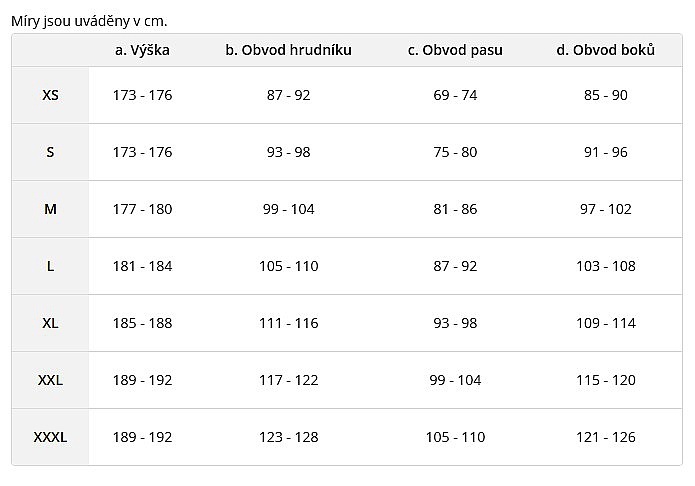The image size is (695, 486).
Task: Click the XXXL size row label
Action: tap(51, 437)
